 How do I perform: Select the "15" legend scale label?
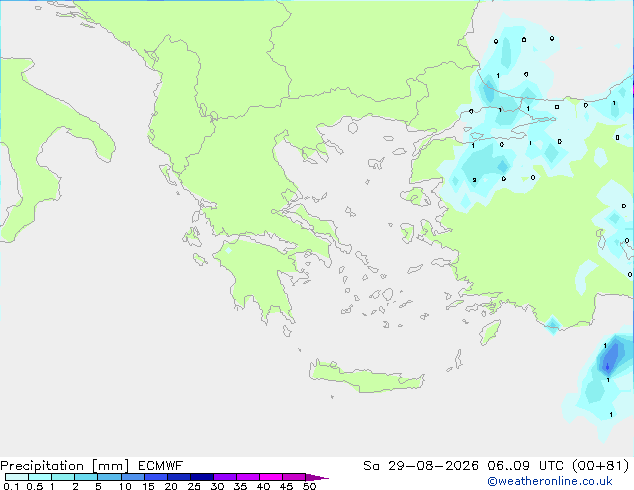[148, 486]
